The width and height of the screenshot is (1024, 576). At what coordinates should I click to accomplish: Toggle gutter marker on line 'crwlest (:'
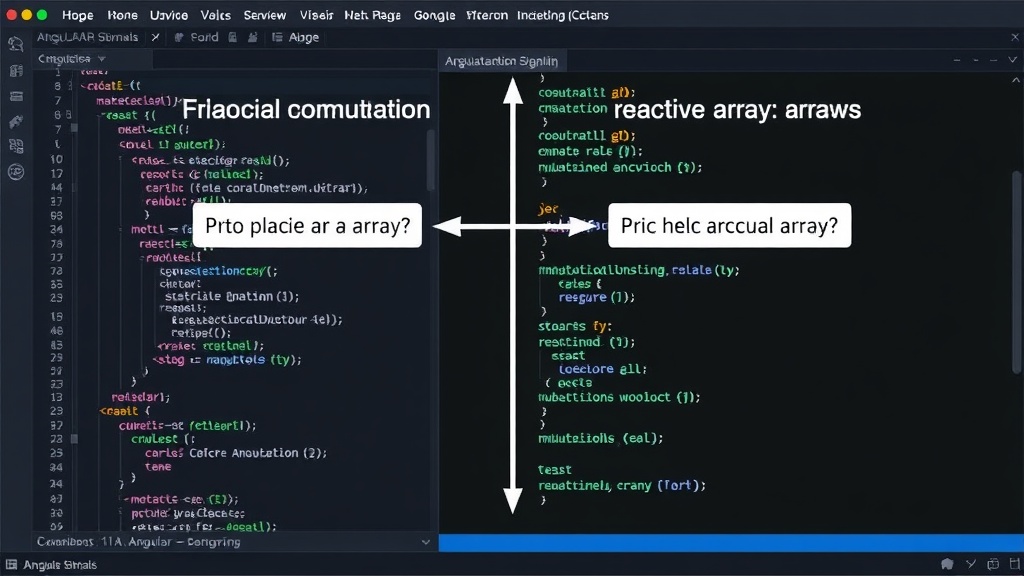74,440
